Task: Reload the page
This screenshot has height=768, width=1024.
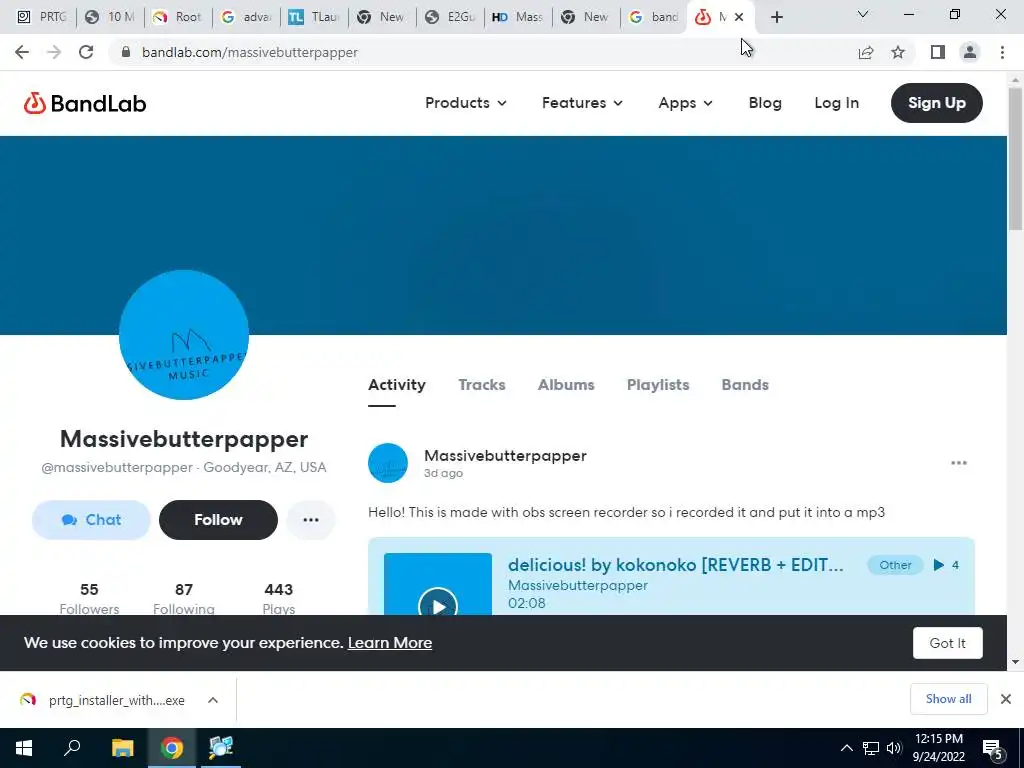Action: click(86, 52)
